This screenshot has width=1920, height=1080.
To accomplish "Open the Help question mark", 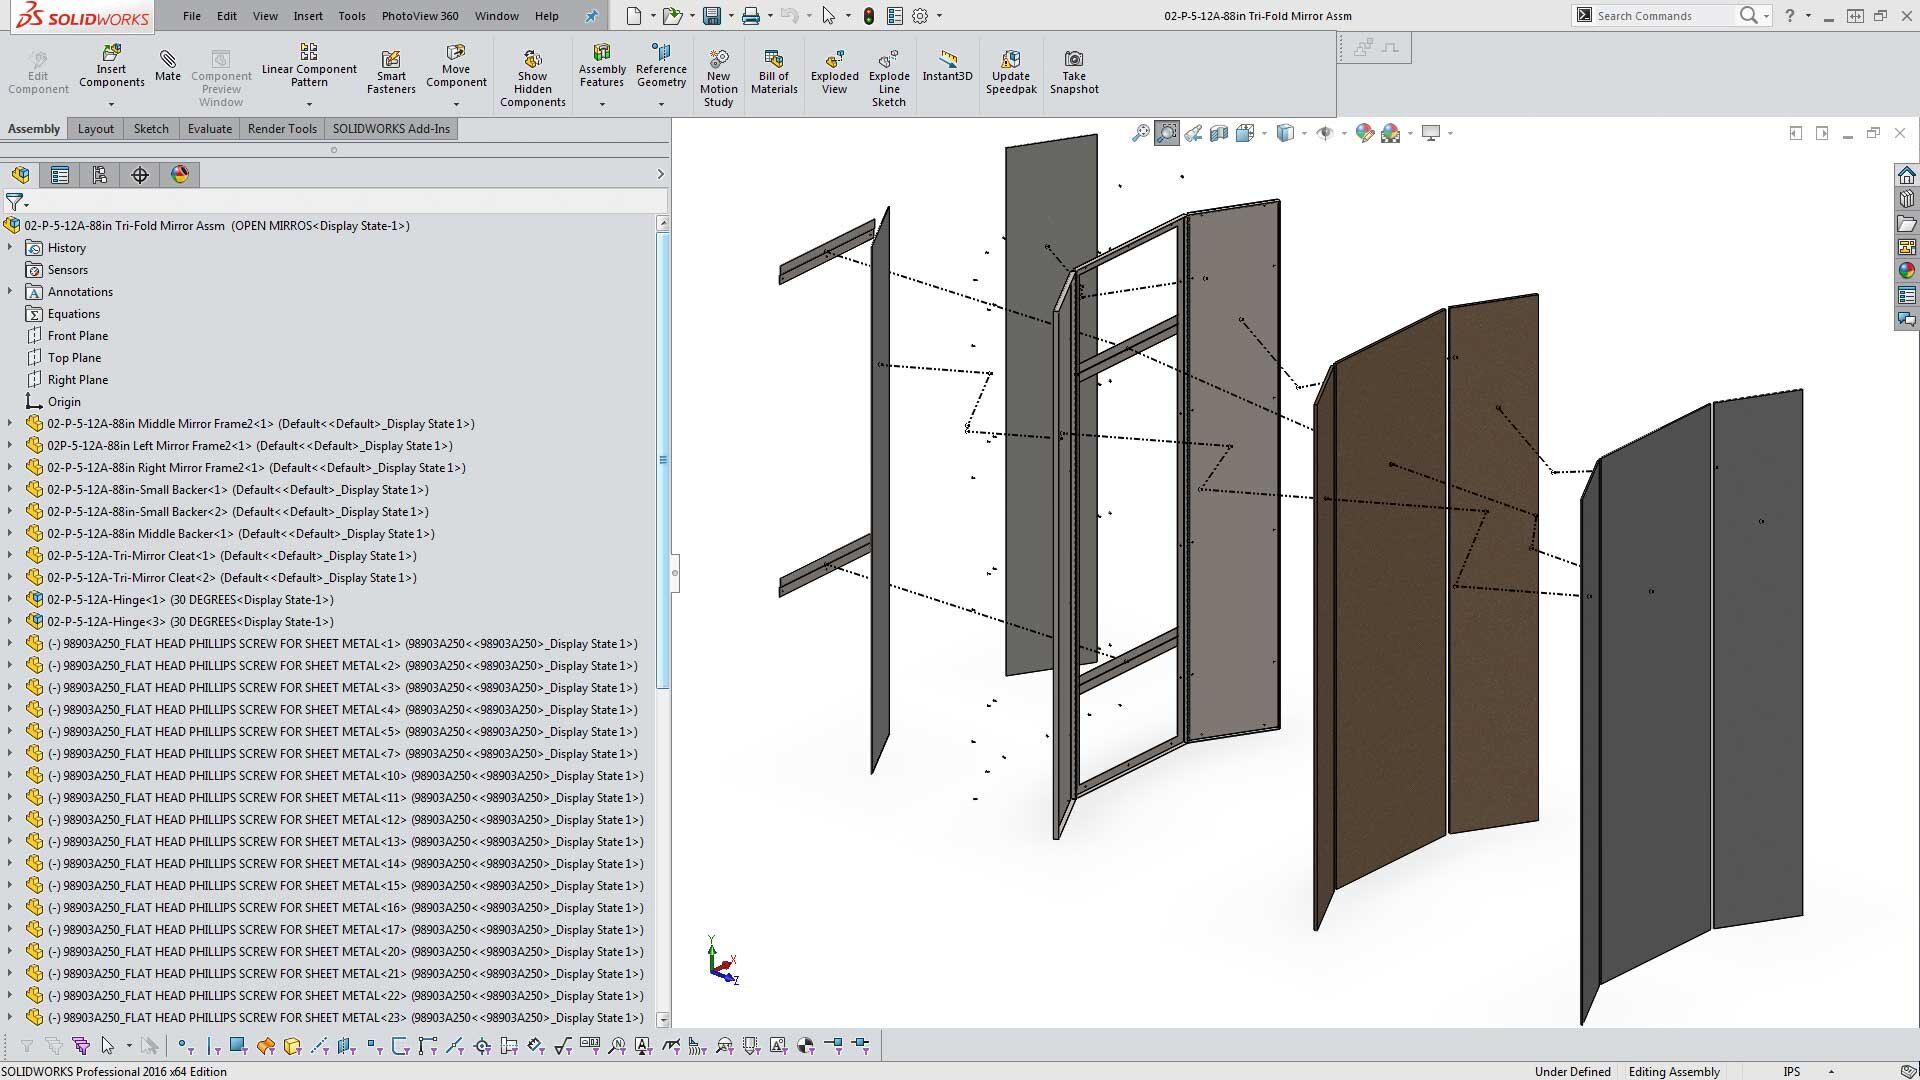I will click(x=1789, y=16).
